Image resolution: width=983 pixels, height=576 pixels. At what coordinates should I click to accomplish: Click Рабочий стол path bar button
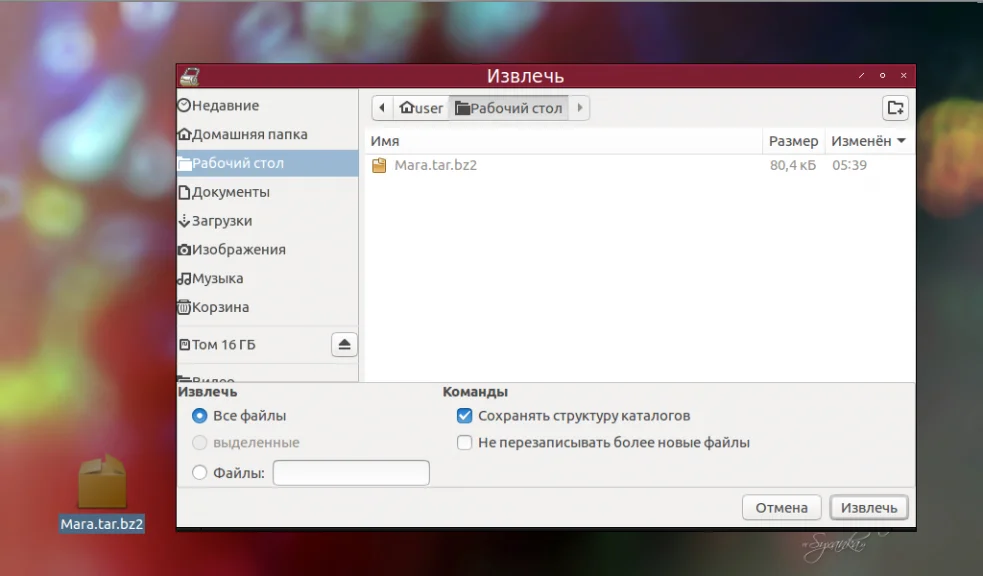pyautogui.click(x=509, y=108)
